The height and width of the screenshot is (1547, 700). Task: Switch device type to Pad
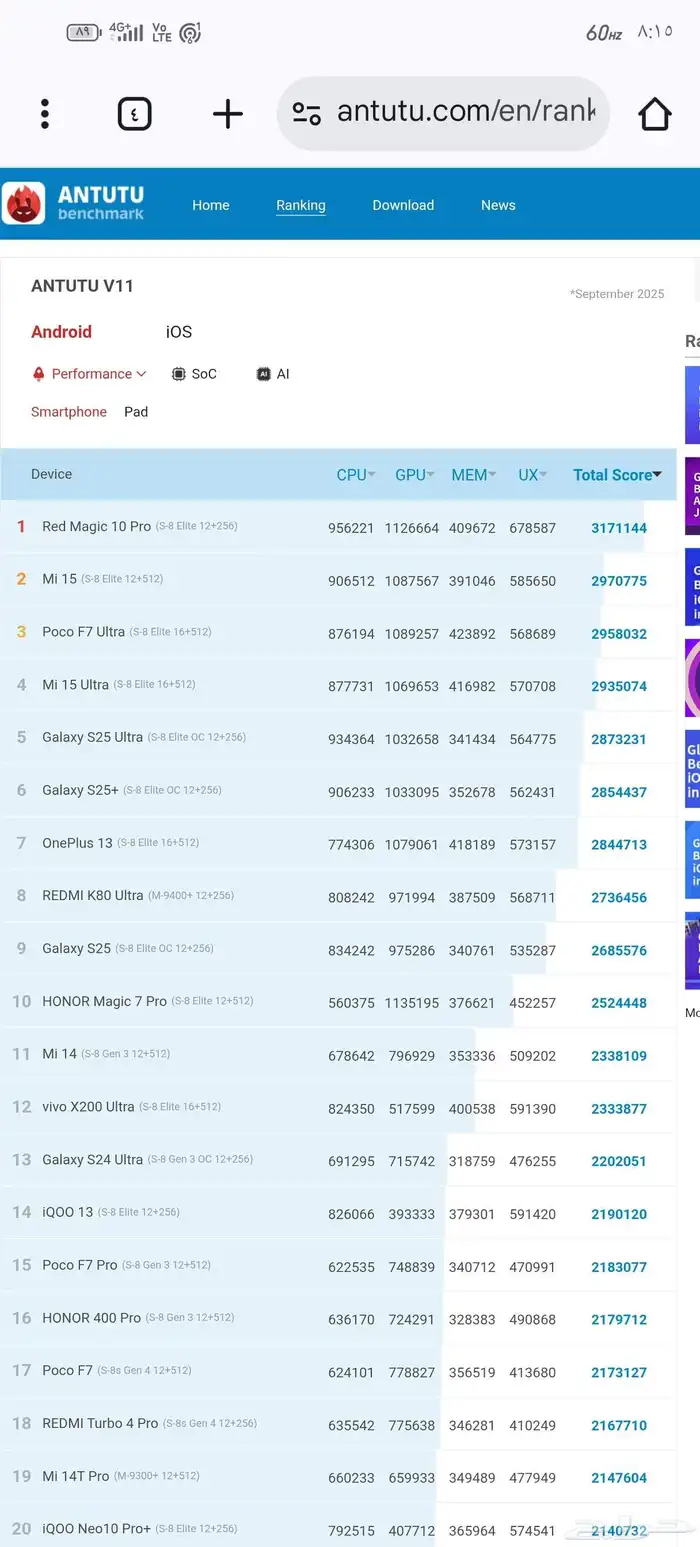(x=136, y=412)
